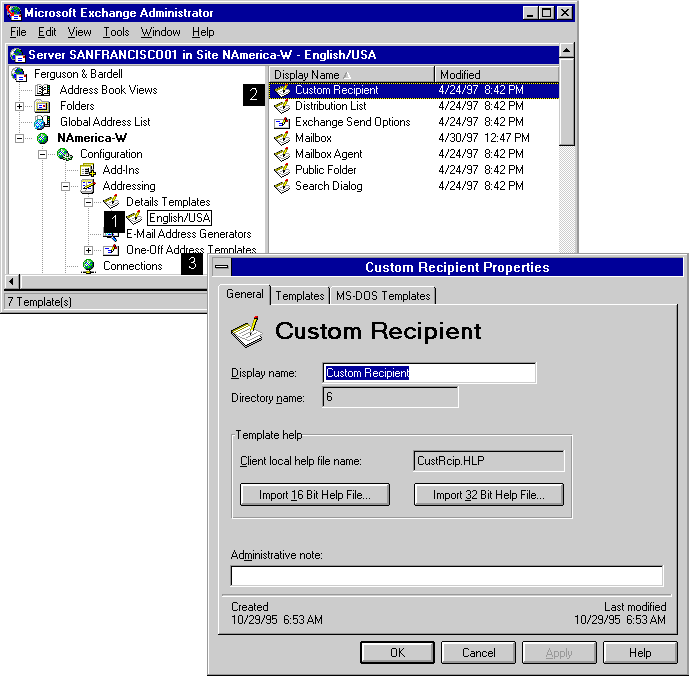Click Import 16 Bit Help File button
689x676 pixels.
[315, 495]
